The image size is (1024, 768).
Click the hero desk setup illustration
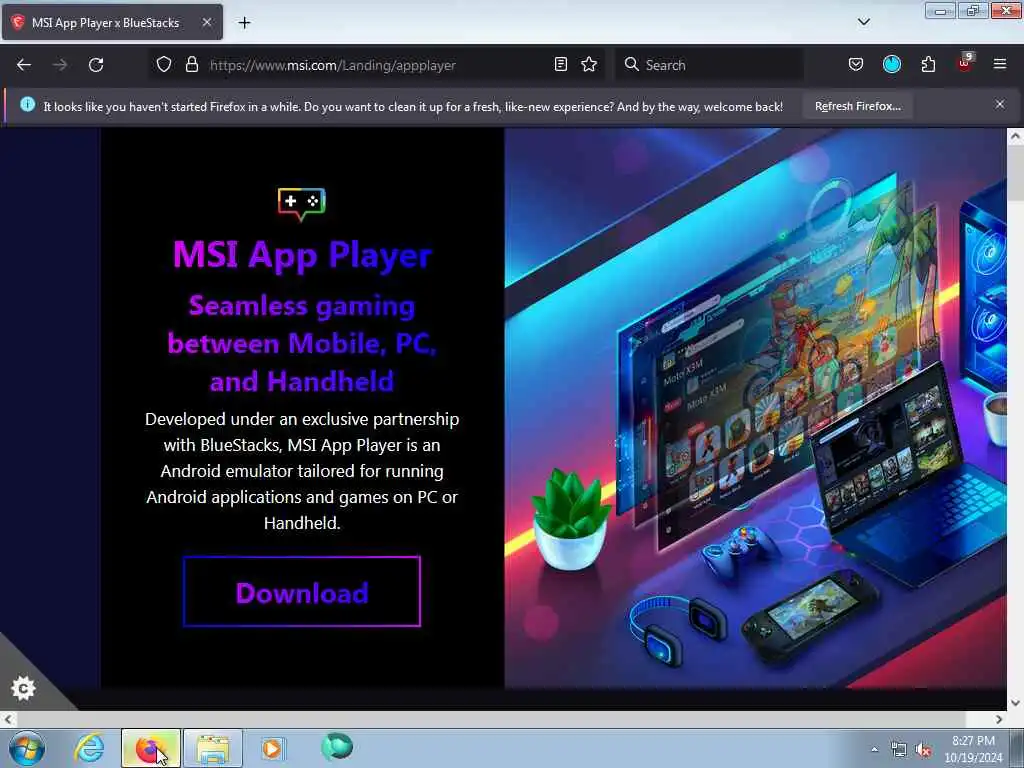point(755,408)
